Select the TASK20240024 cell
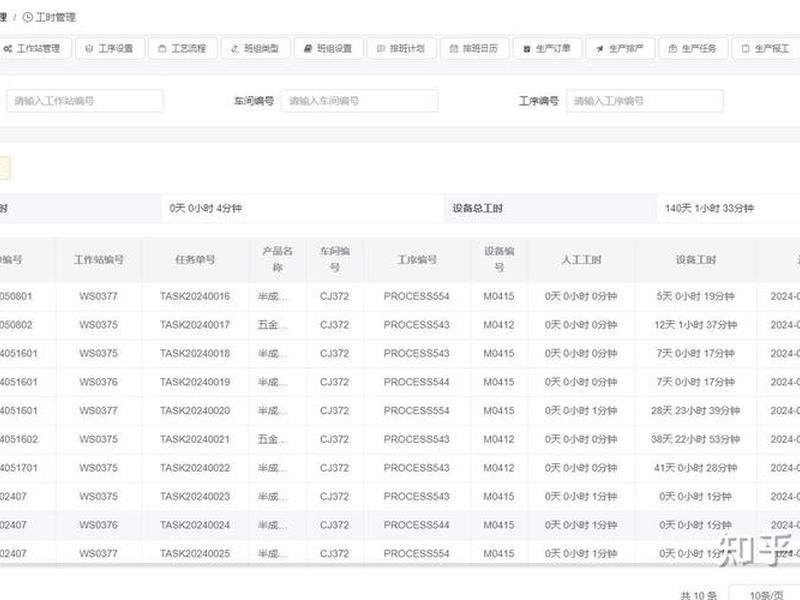Image resolution: width=800 pixels, height=600 pixels. click(x=195, y=525)
